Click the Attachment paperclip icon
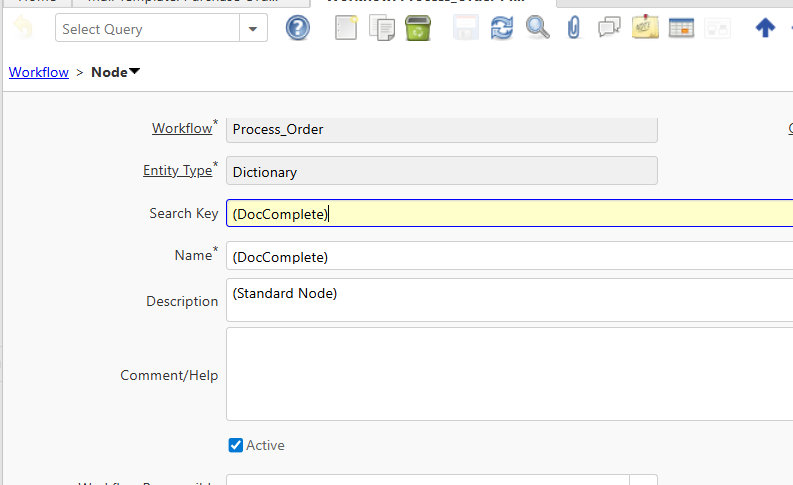 coord(573,28)
